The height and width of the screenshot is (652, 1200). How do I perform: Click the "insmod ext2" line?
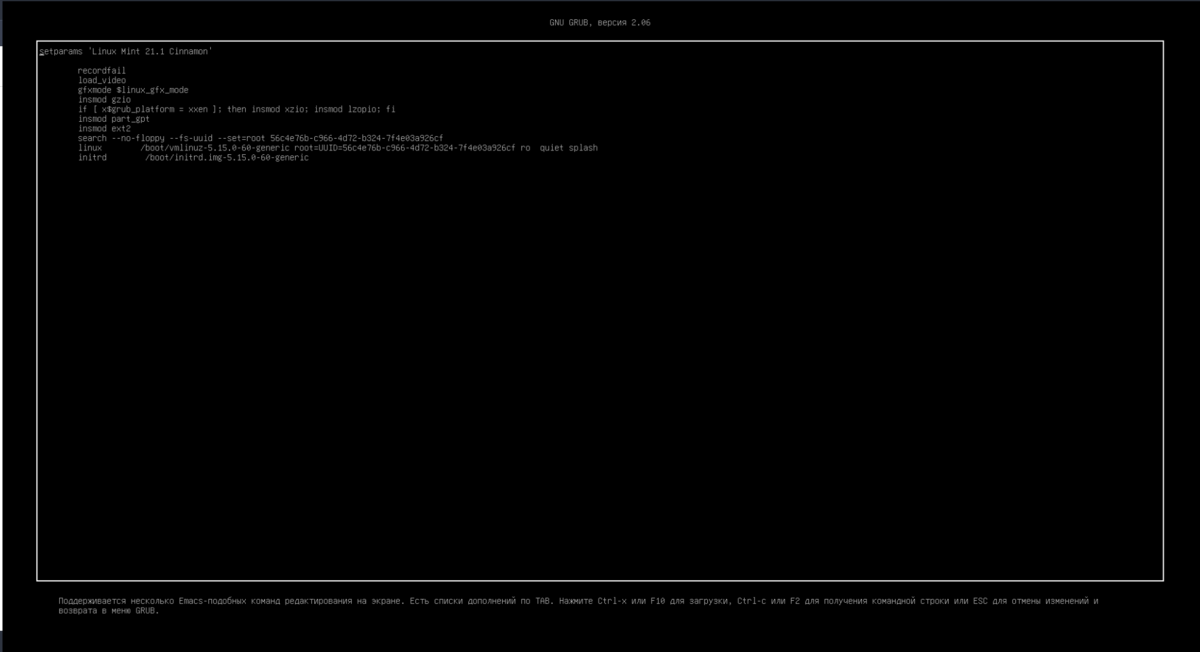coord(105,128)
